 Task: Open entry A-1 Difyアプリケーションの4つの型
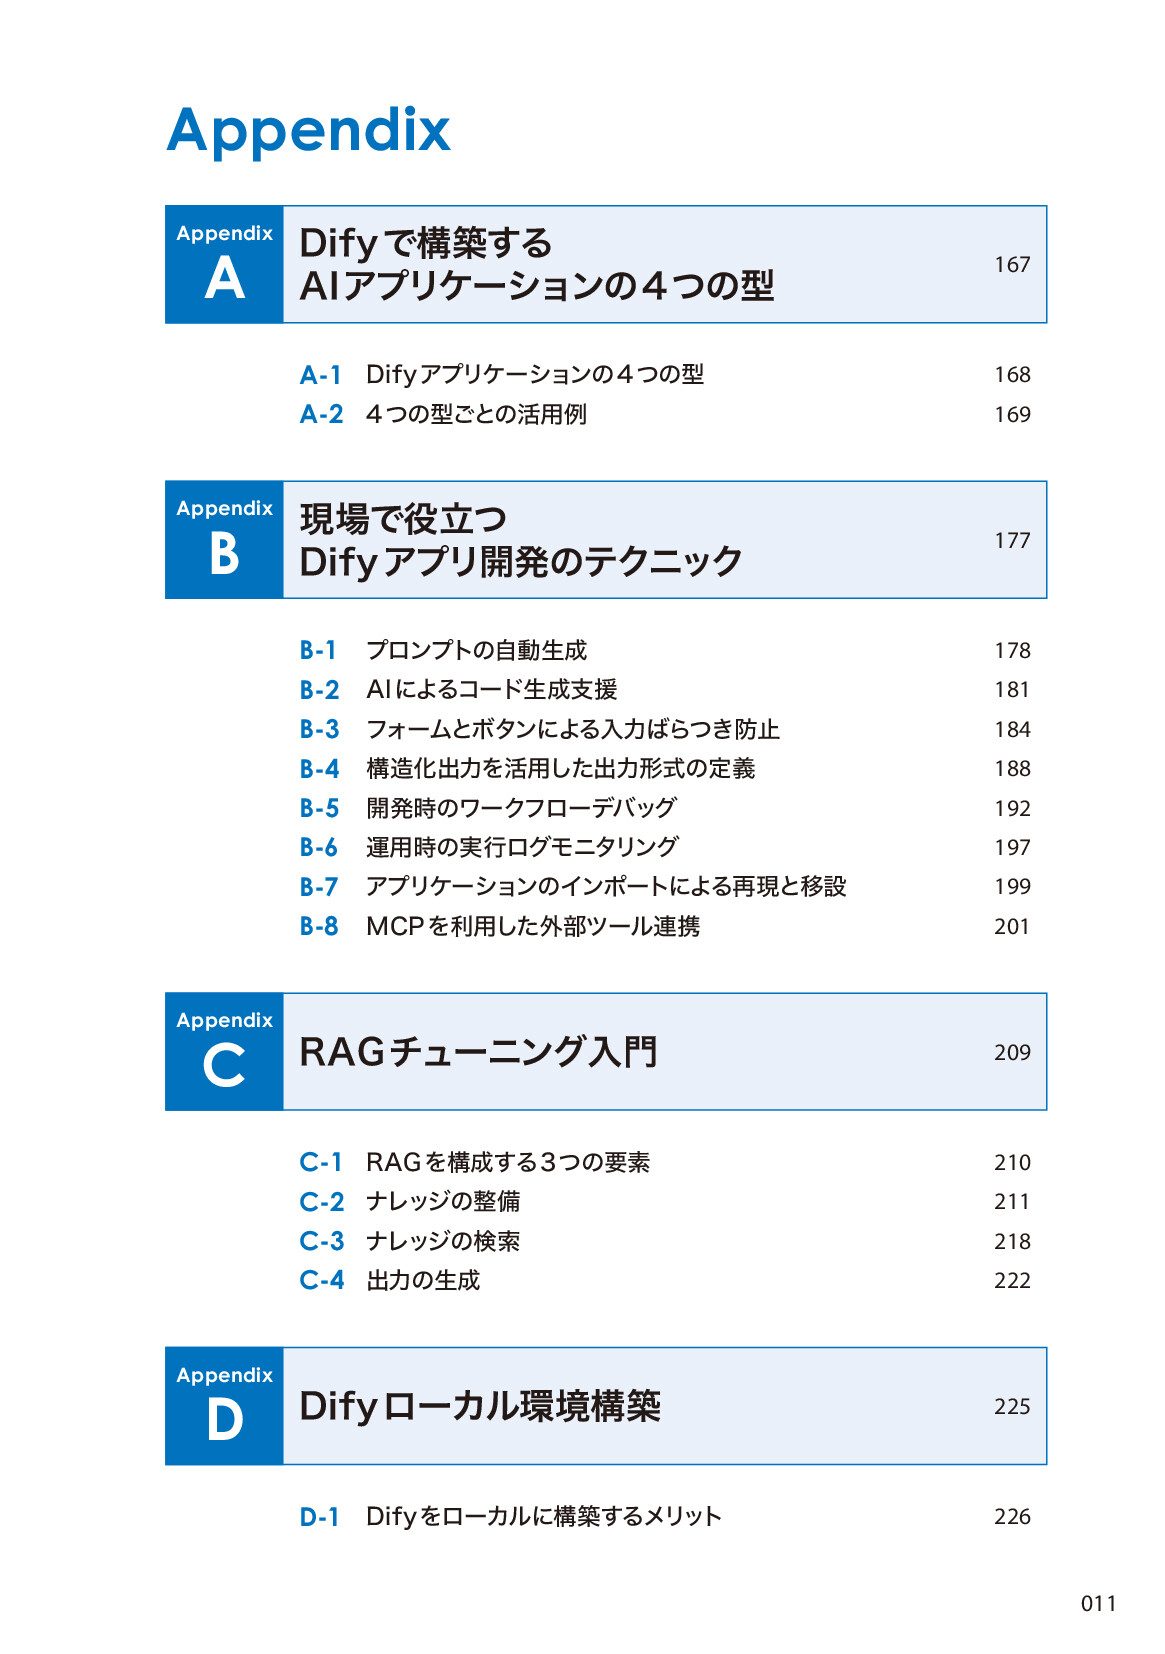pos(534,375)
